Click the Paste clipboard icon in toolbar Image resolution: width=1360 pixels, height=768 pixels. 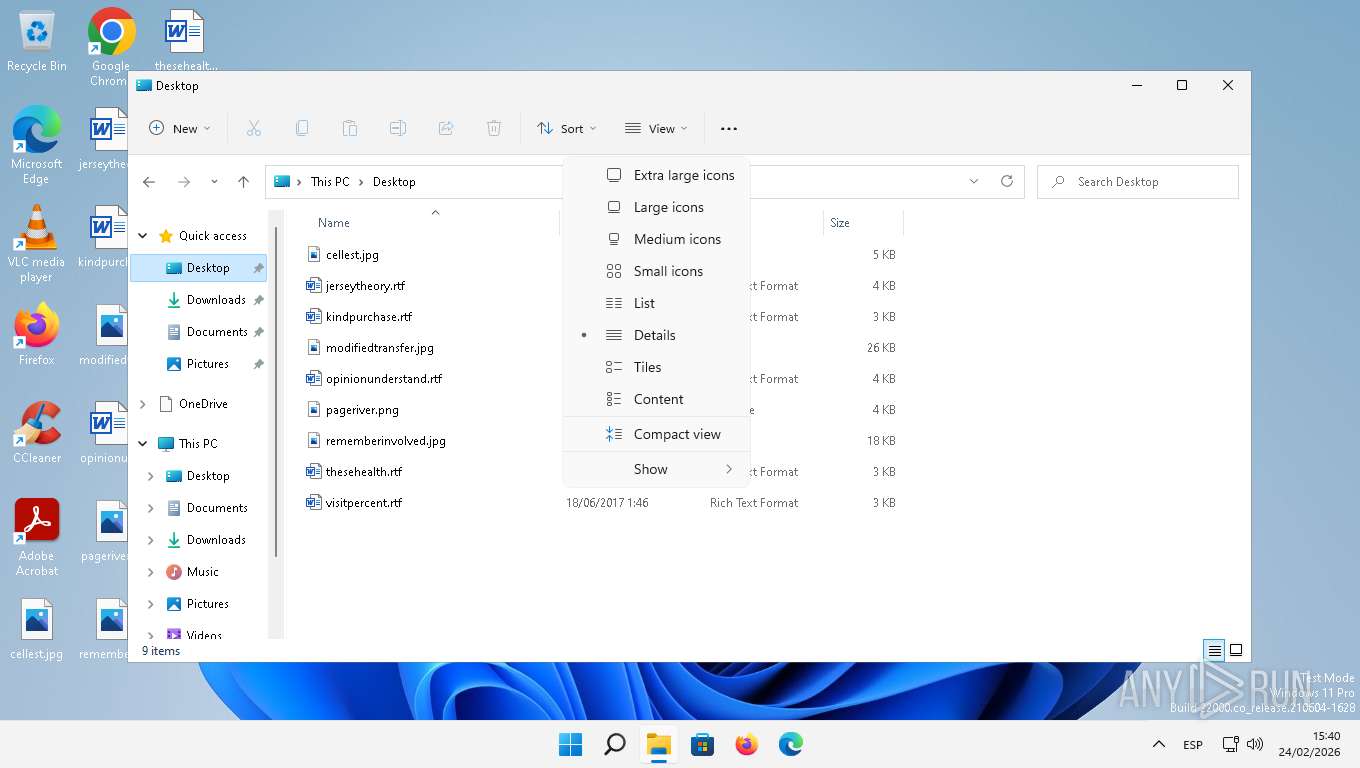[349, 128]
